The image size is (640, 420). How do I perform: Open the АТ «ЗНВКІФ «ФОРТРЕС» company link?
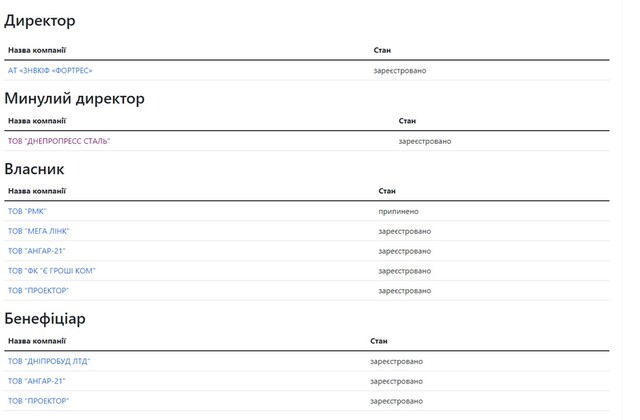[x=50, y=70]
